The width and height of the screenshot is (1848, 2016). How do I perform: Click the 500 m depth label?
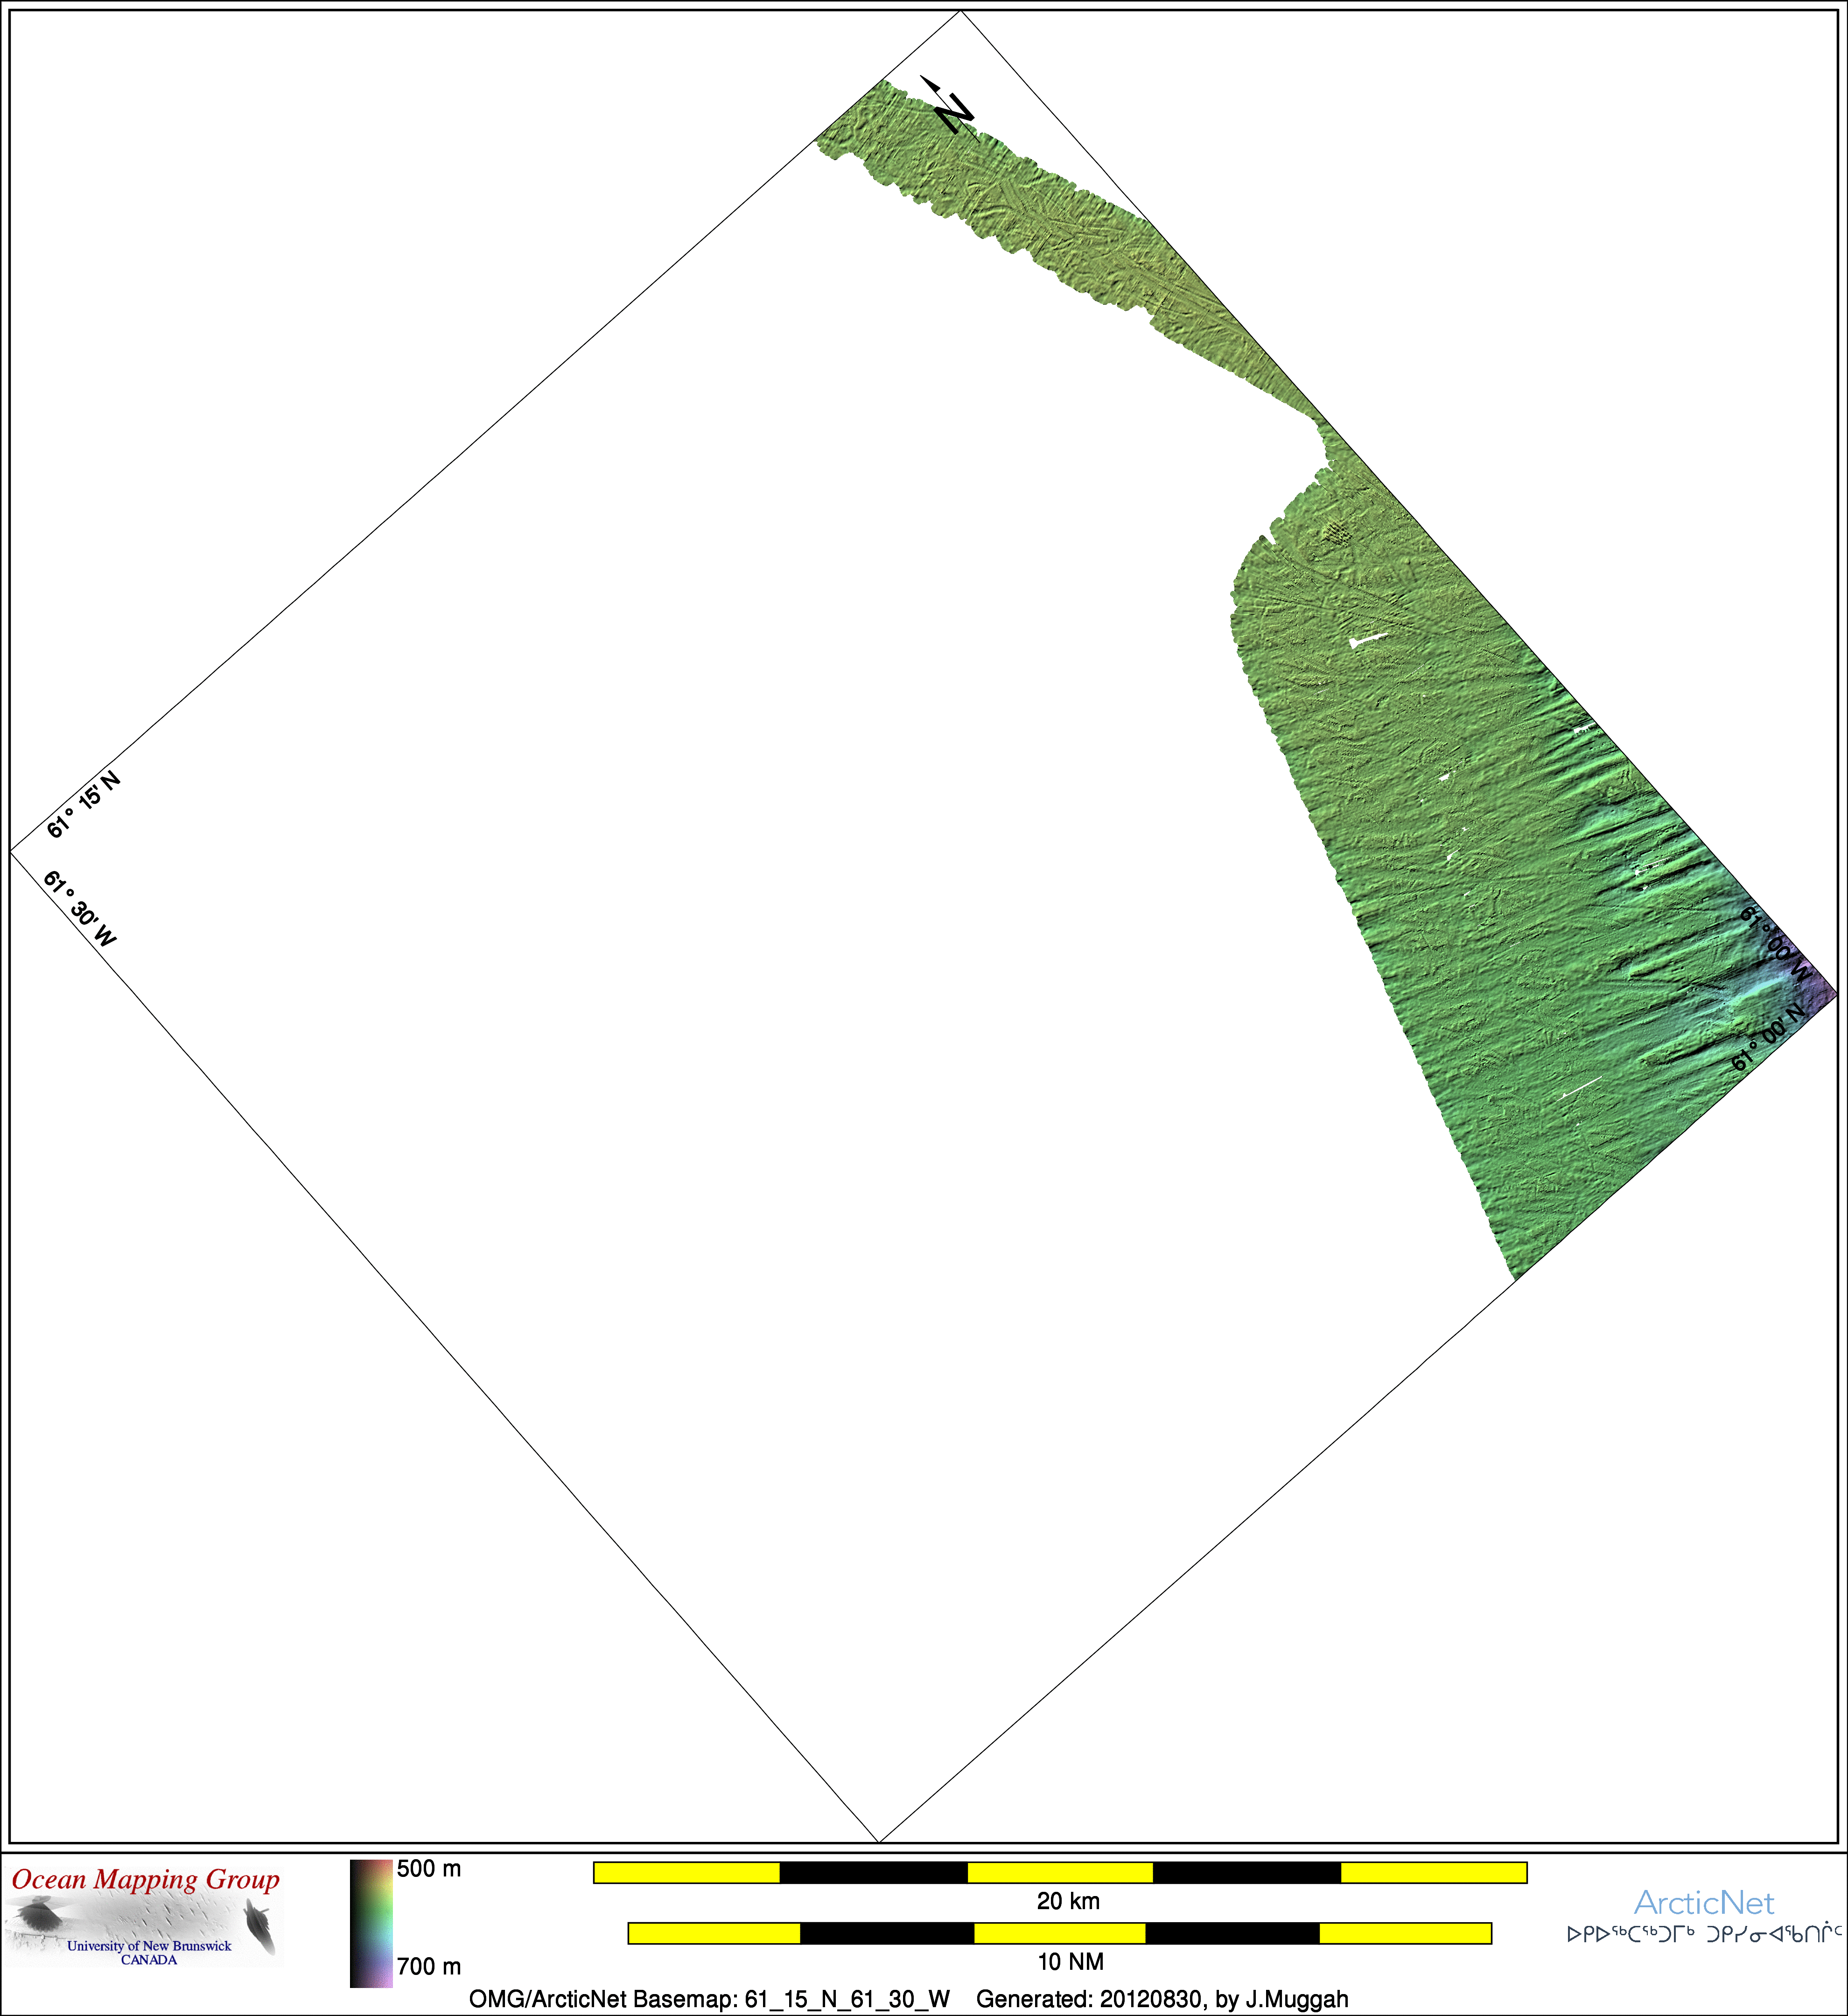429,1869
